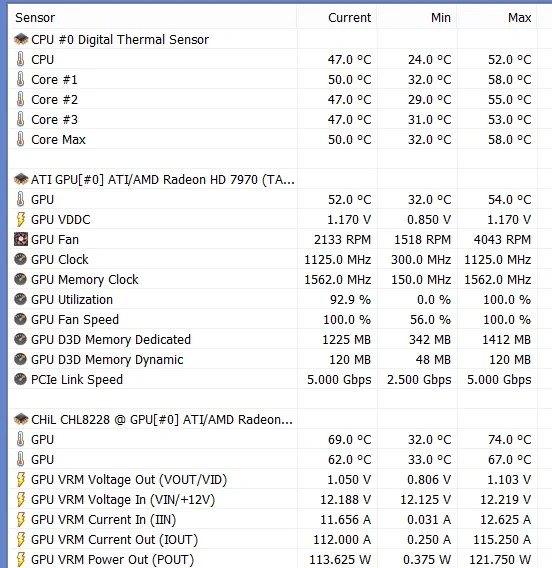Select the GPU D3D Memory Dedicated row
The height and width of the screenshot is (568, 552).
click(273, 339)
